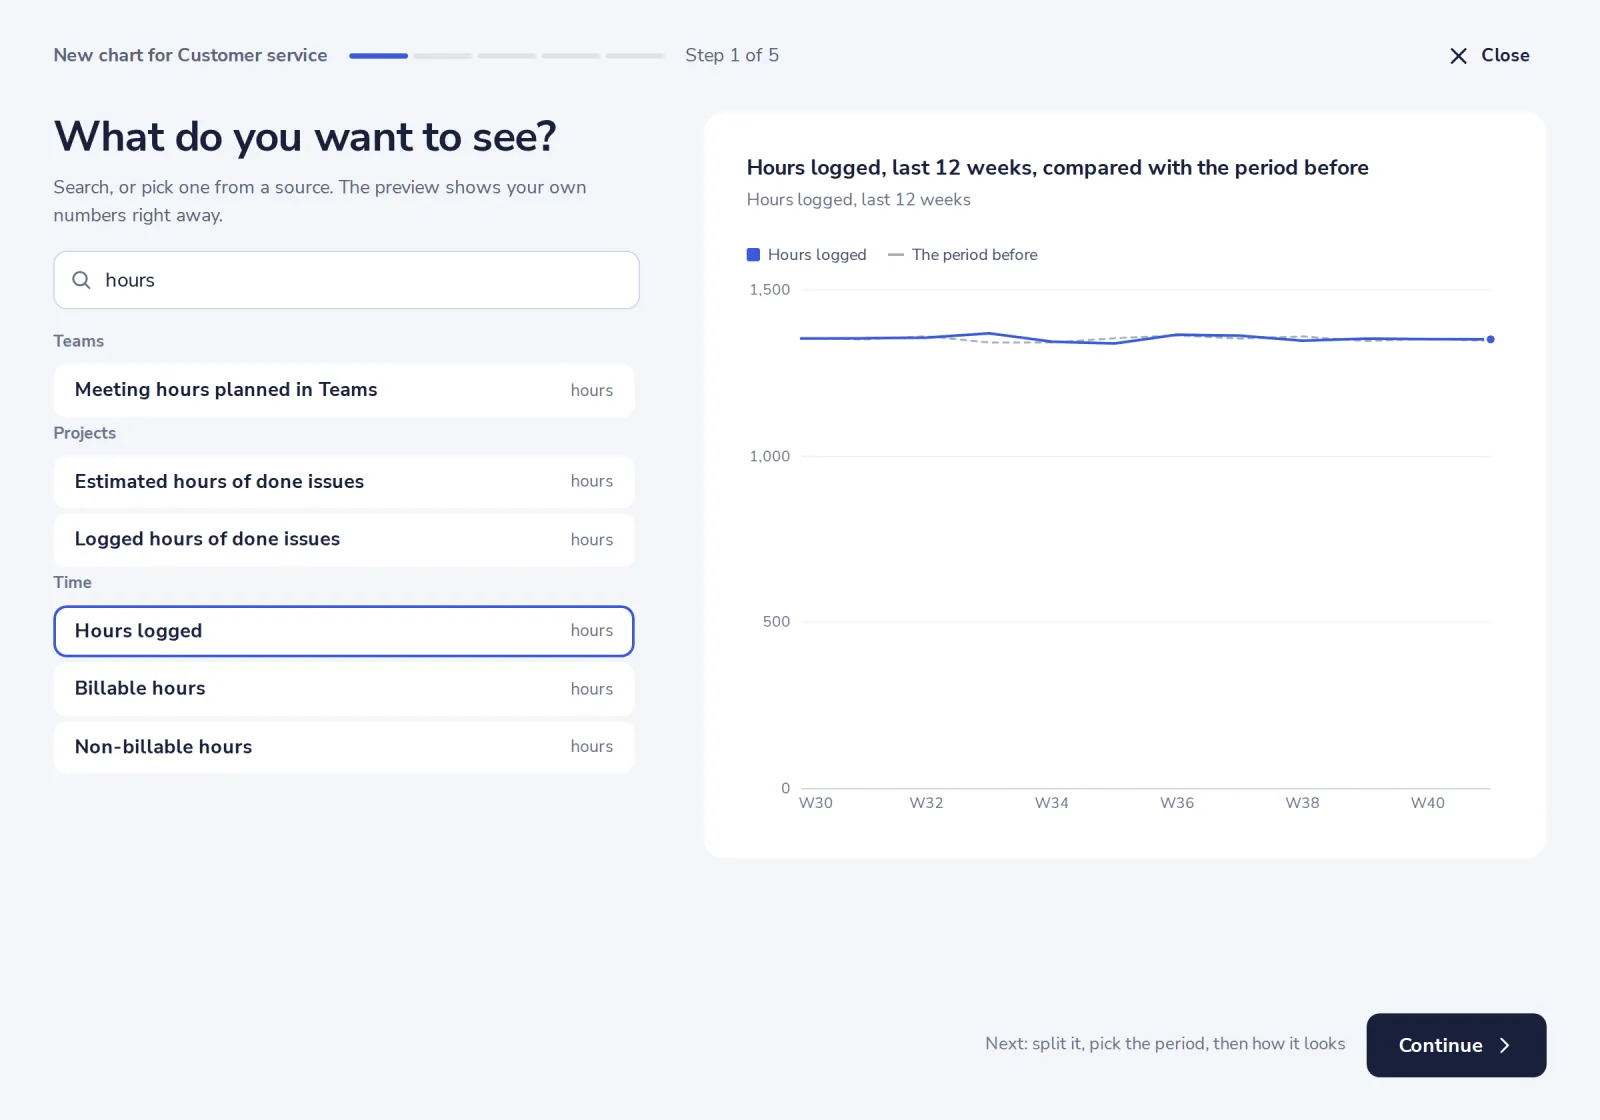Click the second step progress segment

443,56
